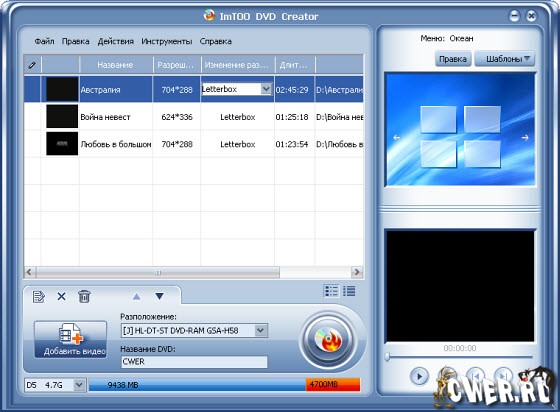Click the Длит... column header
This screenshot has width=560, height=412.
pyautogui.click(x=294, y=65)
